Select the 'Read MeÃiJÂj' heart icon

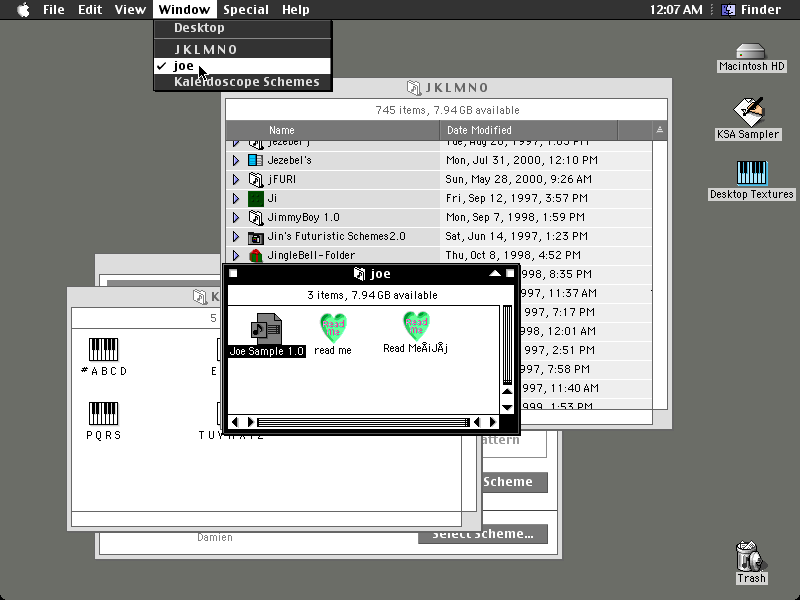pos(416,326)
